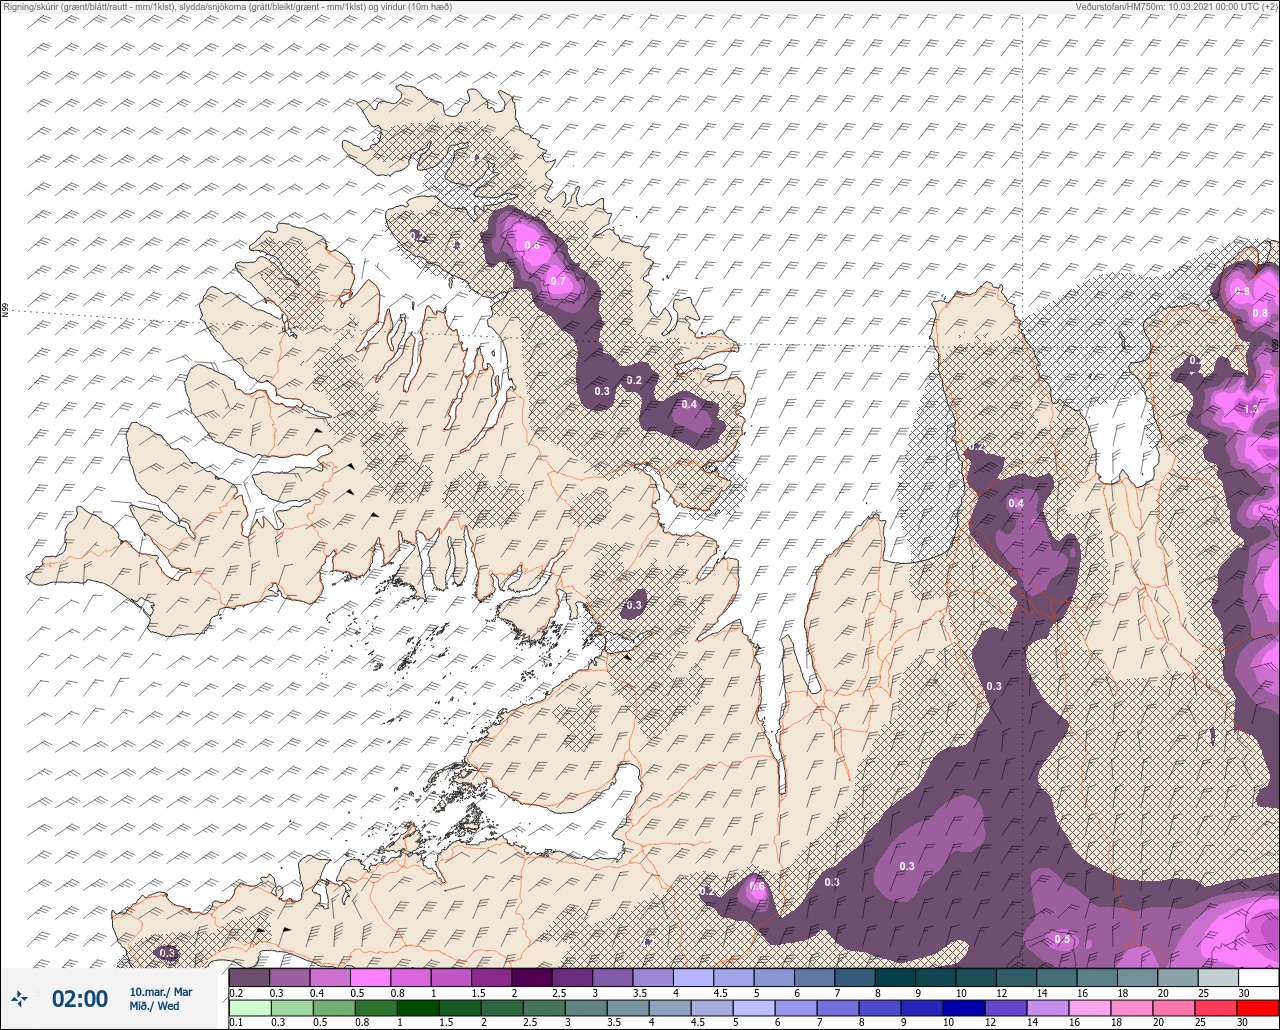This screenshot has height=1030, width=1280.
Task: Click the pale green first swatch of lower legend
Action: tap(249, 1007)
